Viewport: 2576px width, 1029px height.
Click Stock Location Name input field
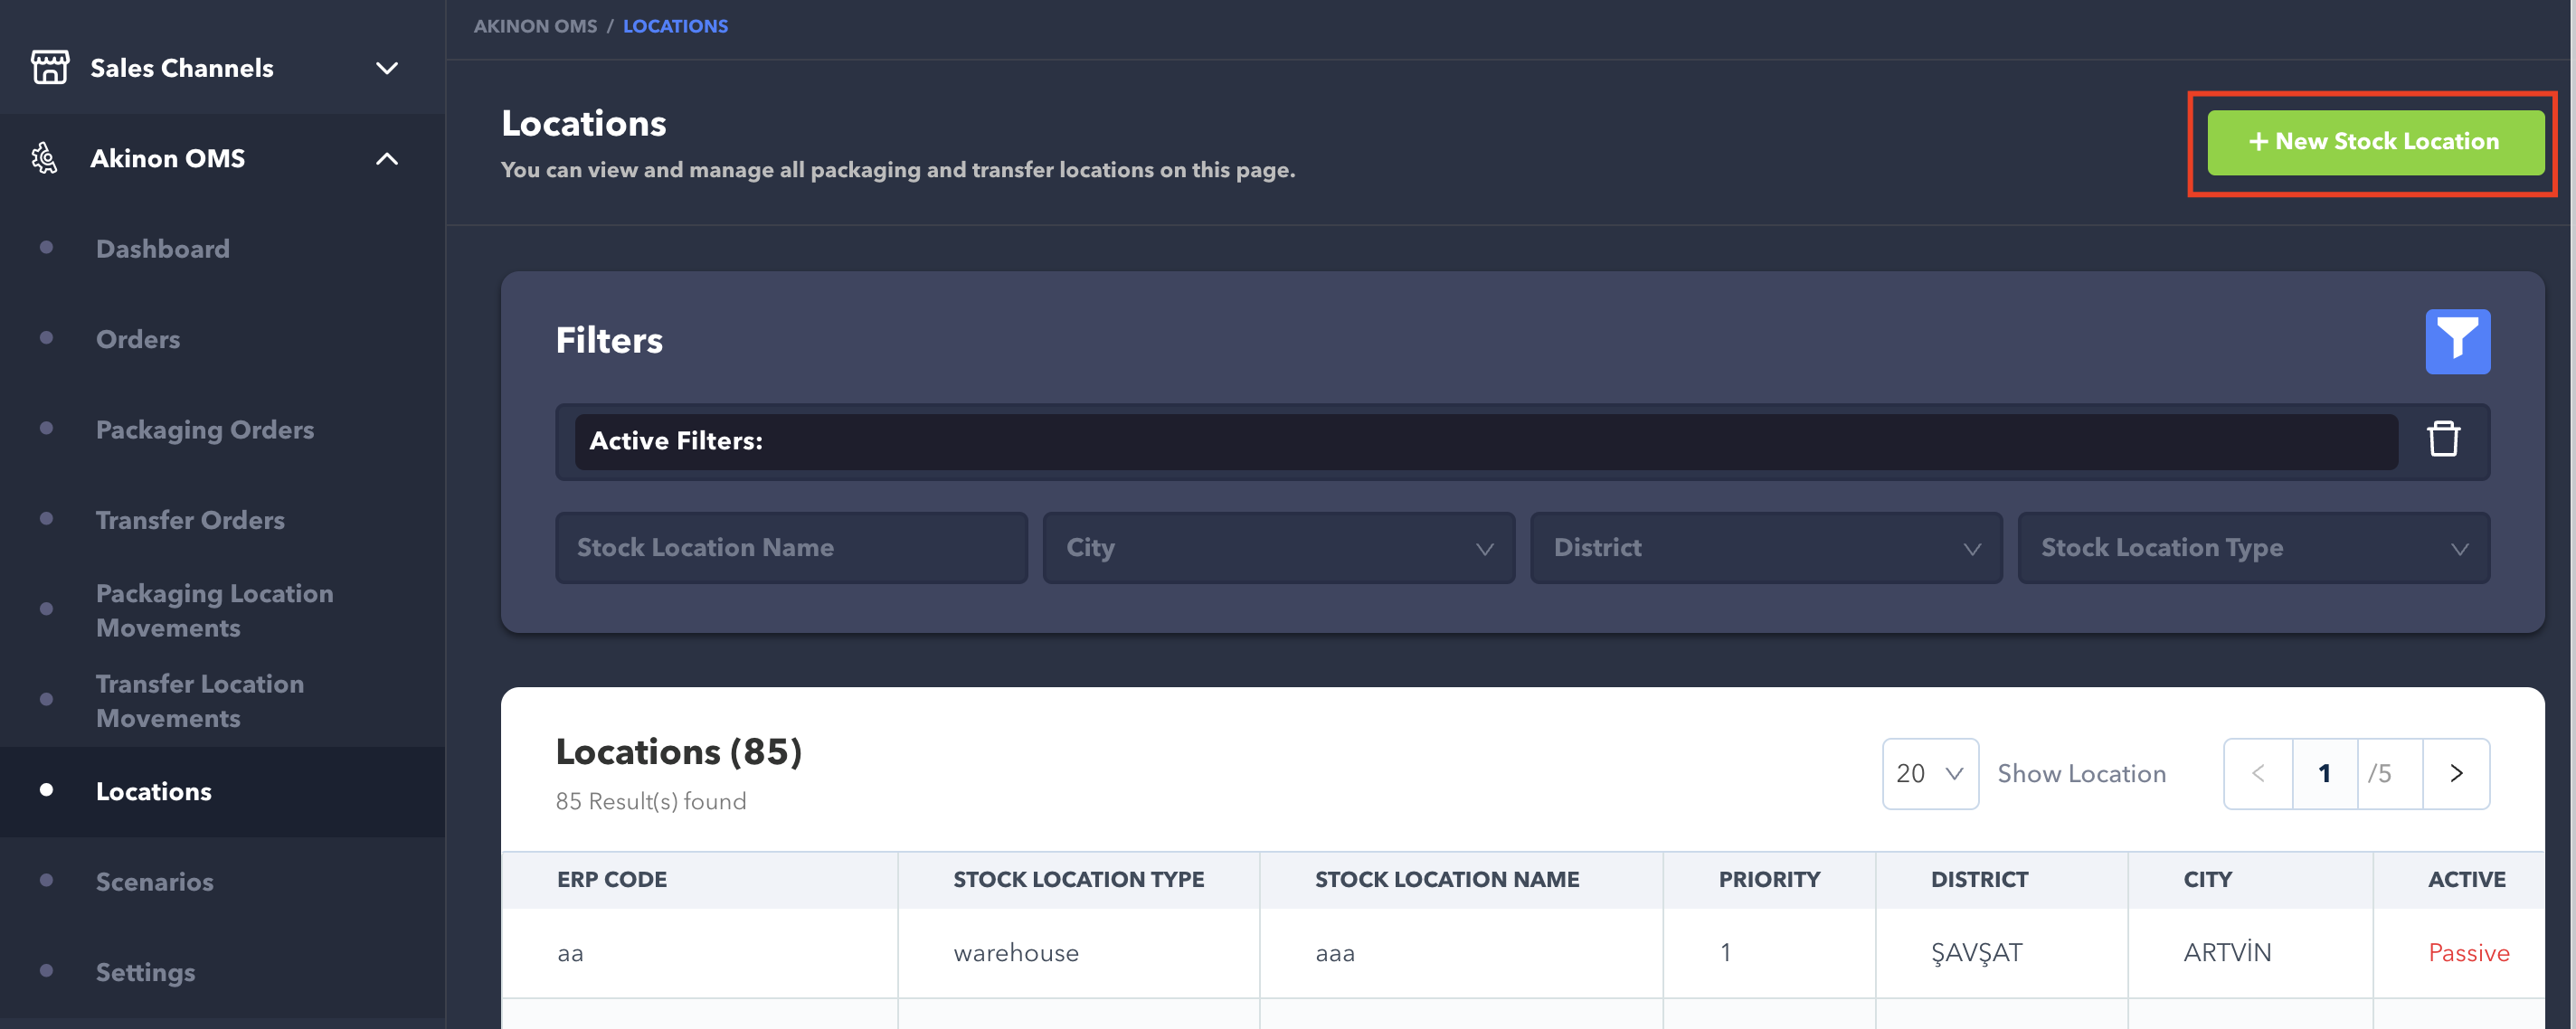tap(791, 548)
